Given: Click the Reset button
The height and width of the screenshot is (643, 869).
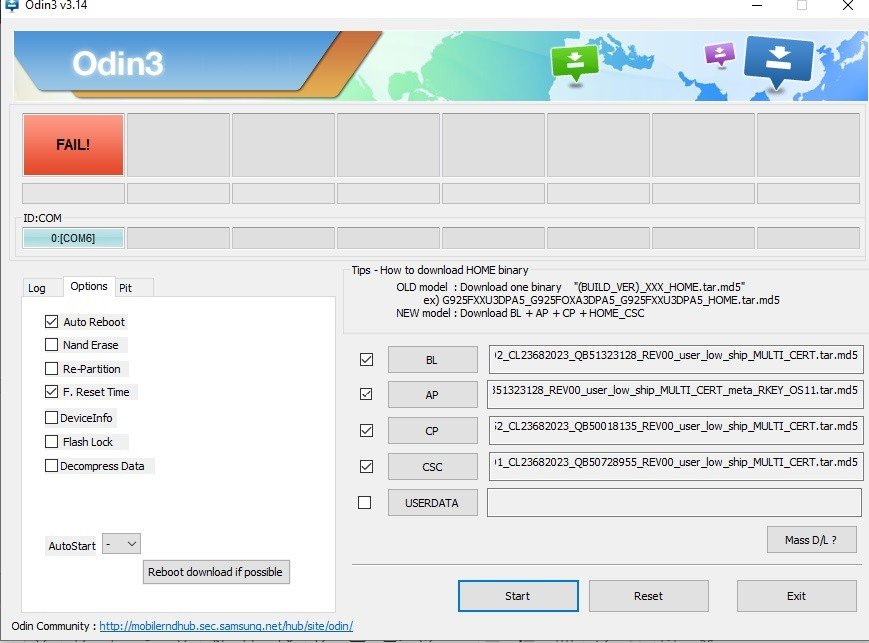Looking at the screenshot, I should point(648,596).
